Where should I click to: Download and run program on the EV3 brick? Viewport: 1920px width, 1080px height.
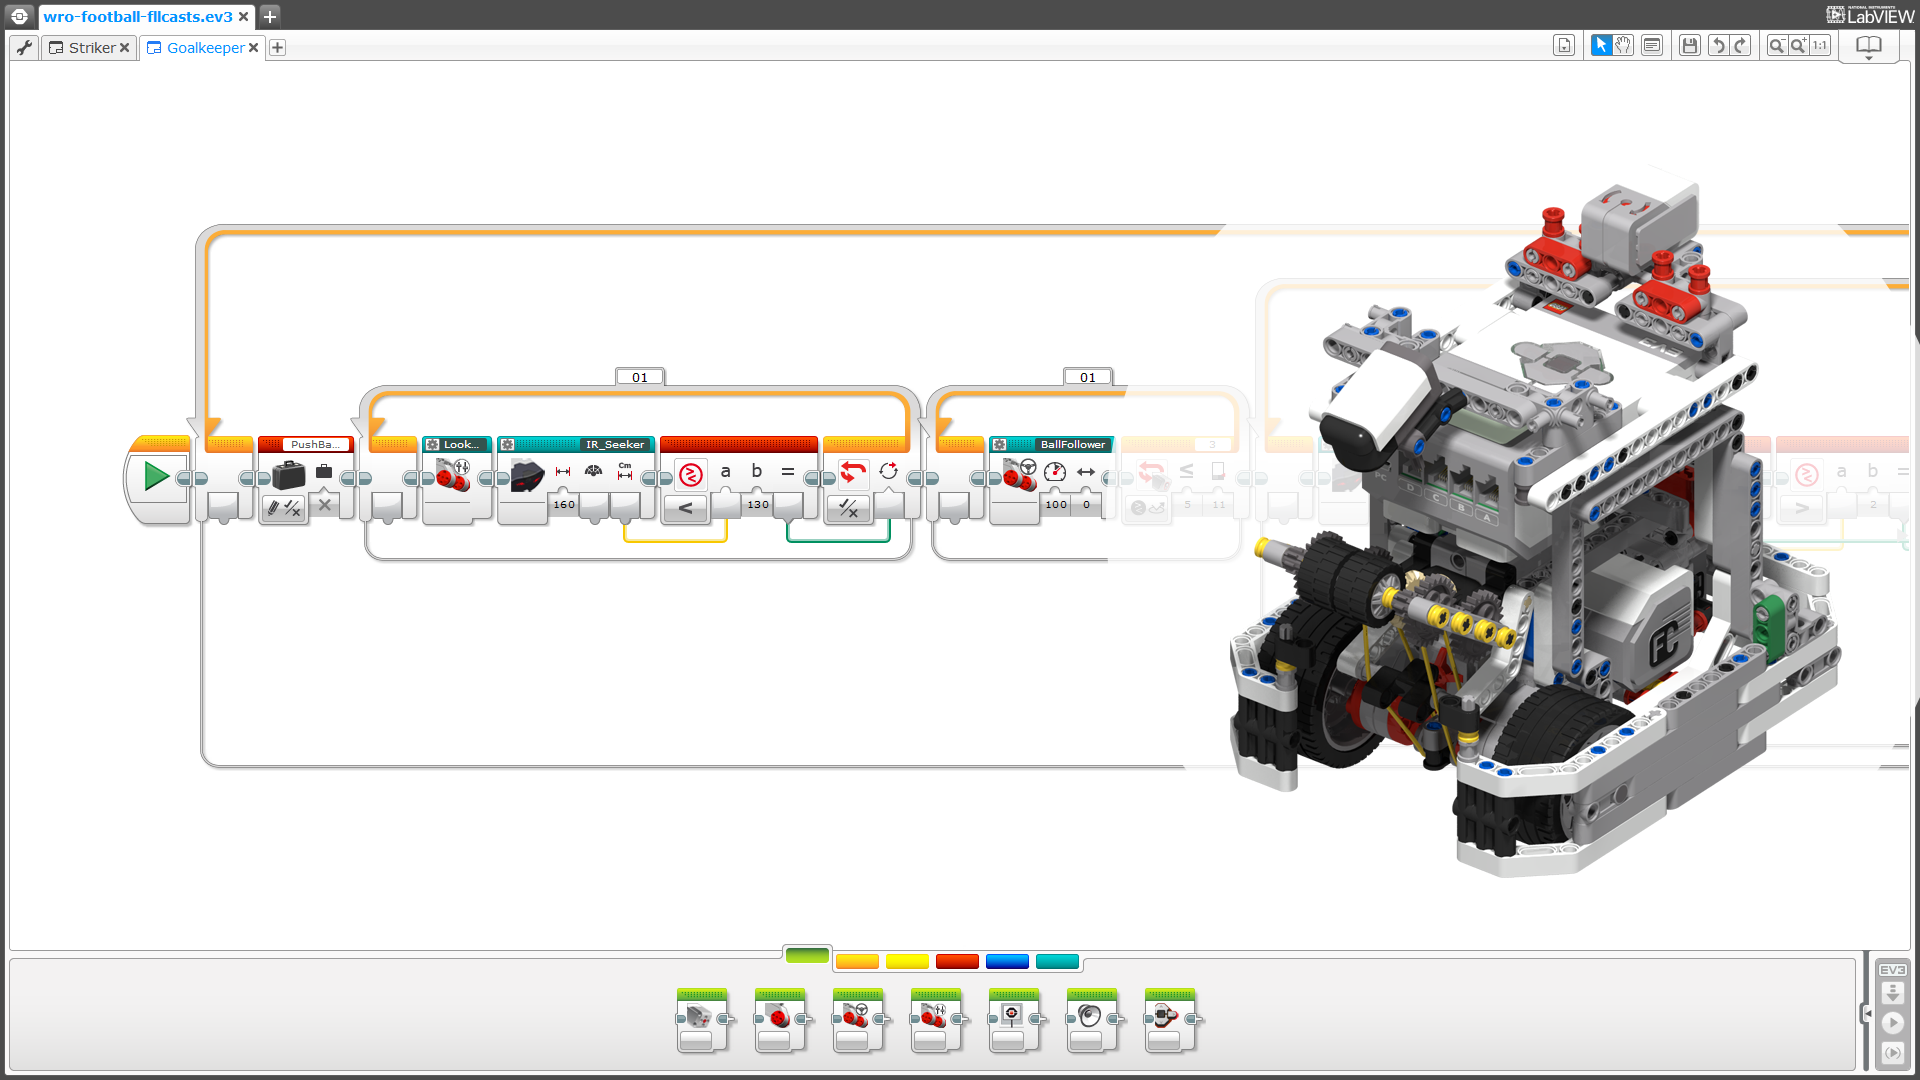tap(1893, 1023)
